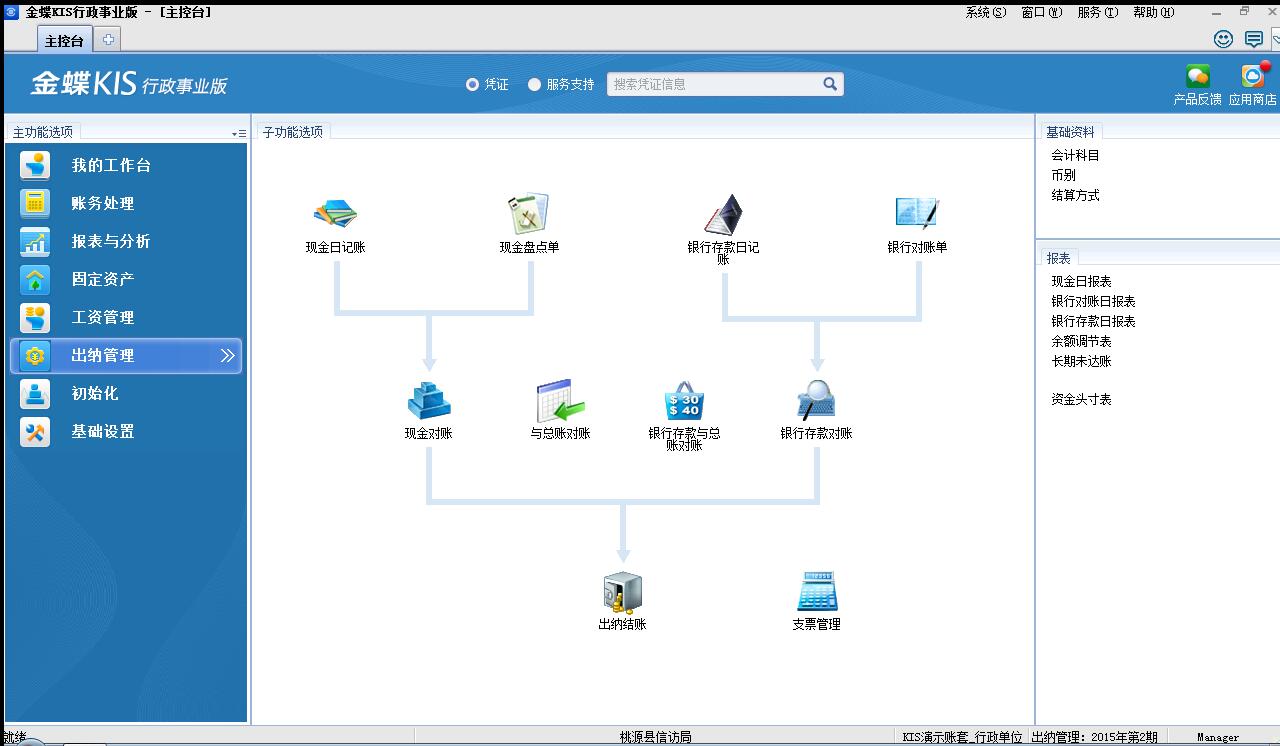This screenshot has width=1280, height=746.
Task: Open the 银行对账单 icon
Action: point(916,214)
